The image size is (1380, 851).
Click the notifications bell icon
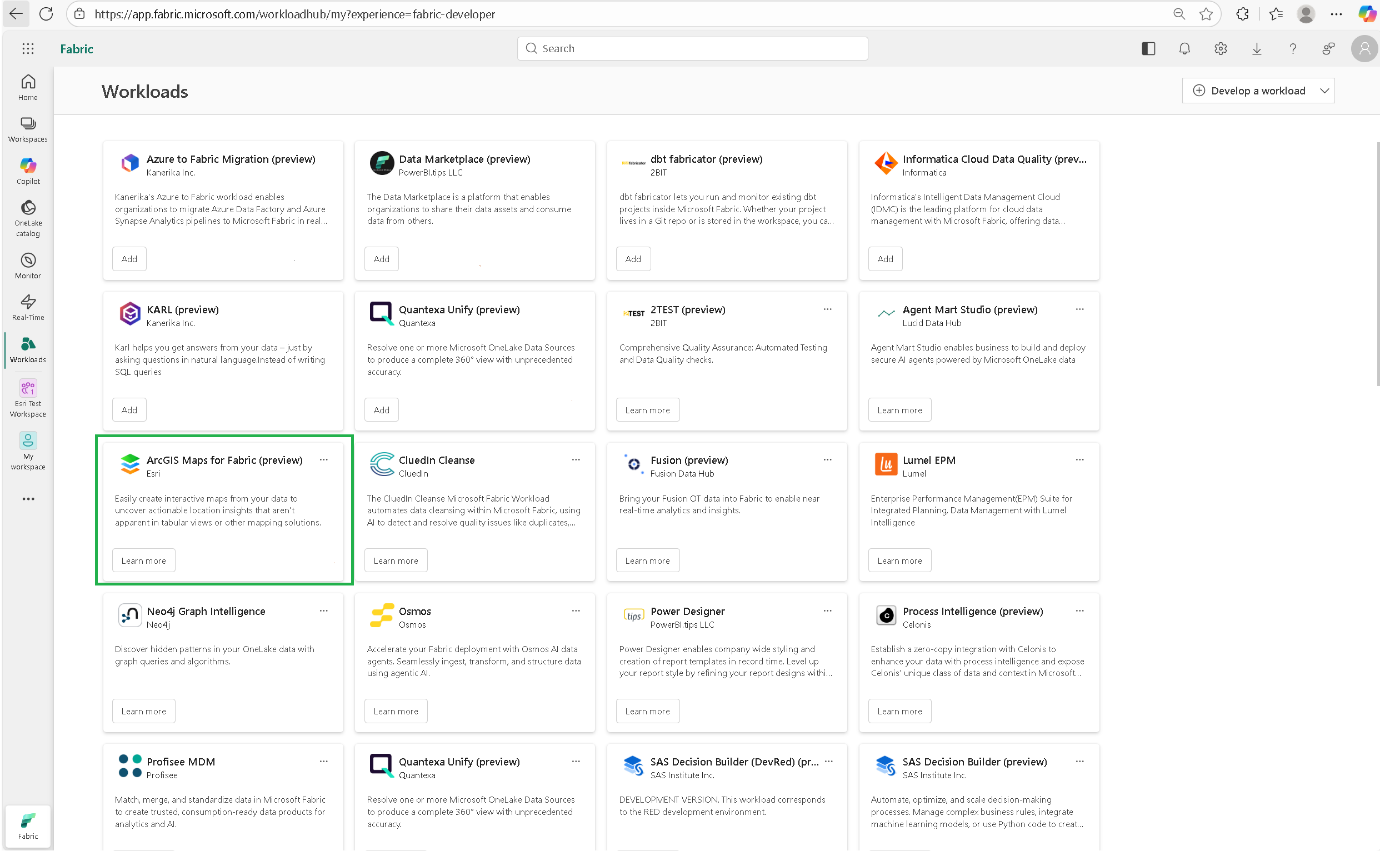1185,48
